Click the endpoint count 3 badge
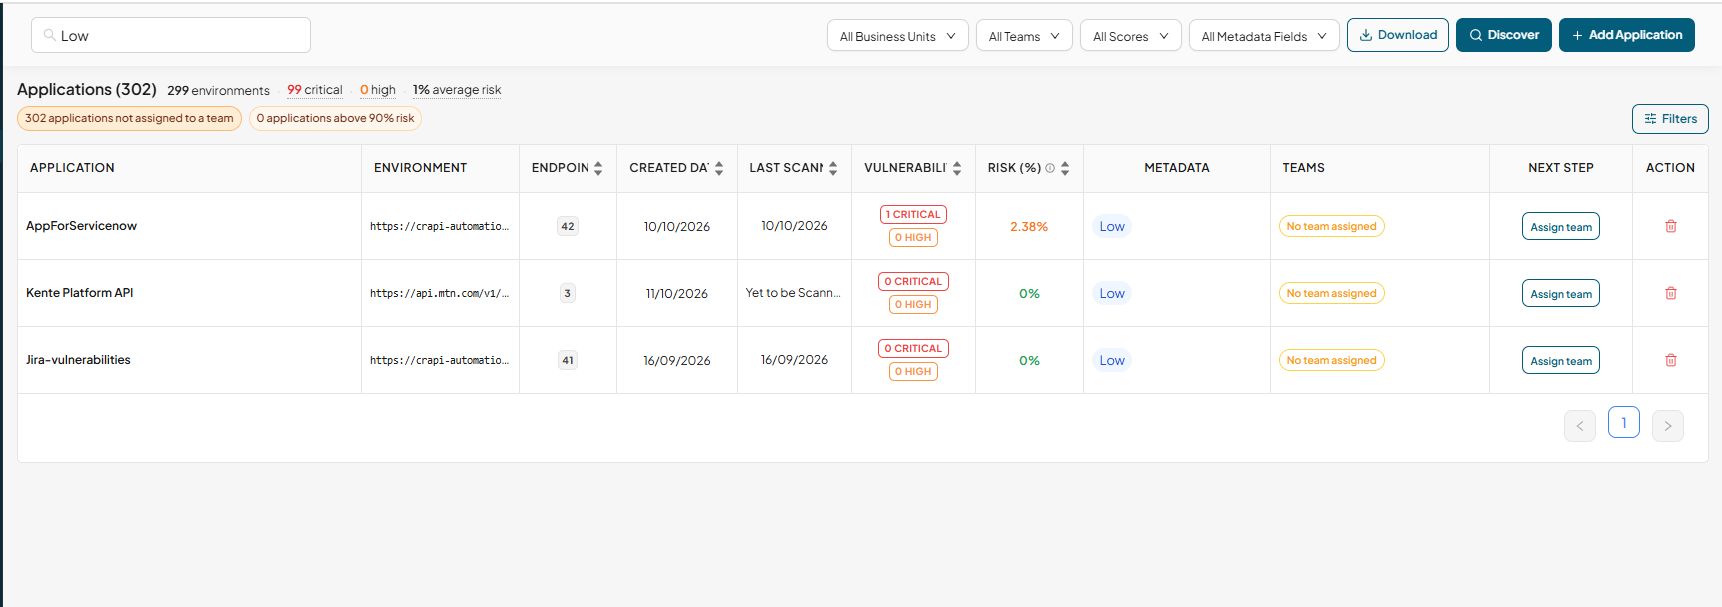Screen dimensions: 1722x607 point(568,293)
